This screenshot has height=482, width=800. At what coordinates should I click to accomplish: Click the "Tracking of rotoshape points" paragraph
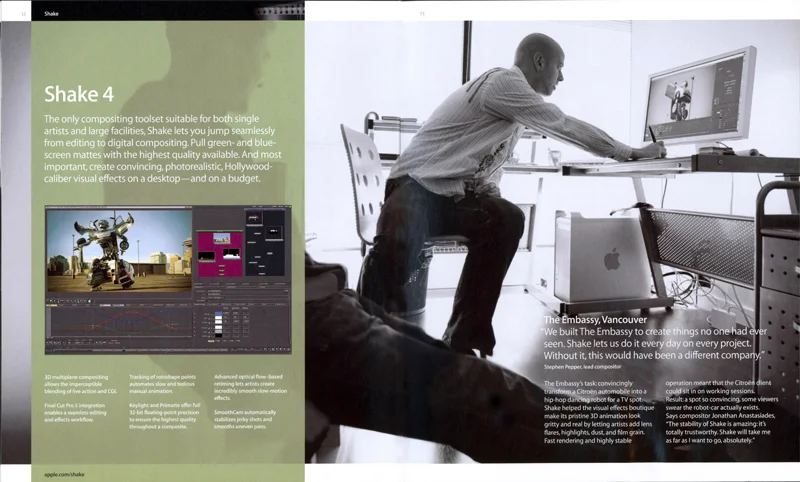point(162,384)
